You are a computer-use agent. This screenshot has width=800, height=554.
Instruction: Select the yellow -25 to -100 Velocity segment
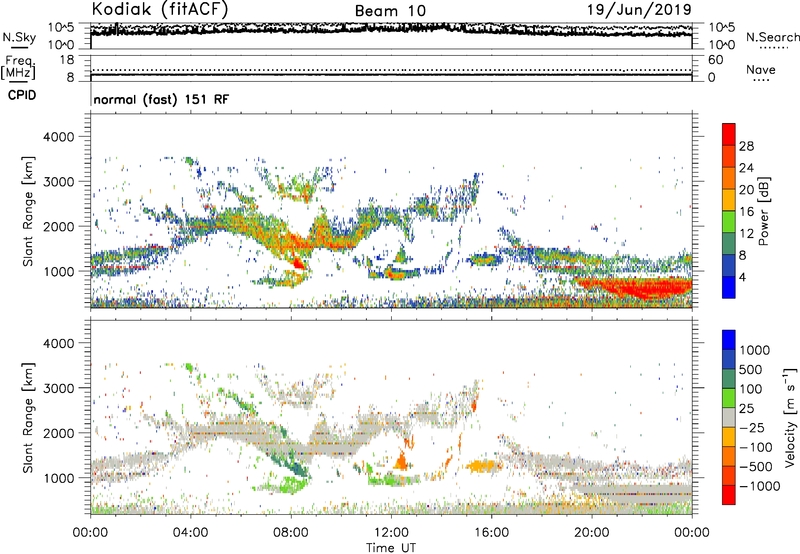pos(729,437)
